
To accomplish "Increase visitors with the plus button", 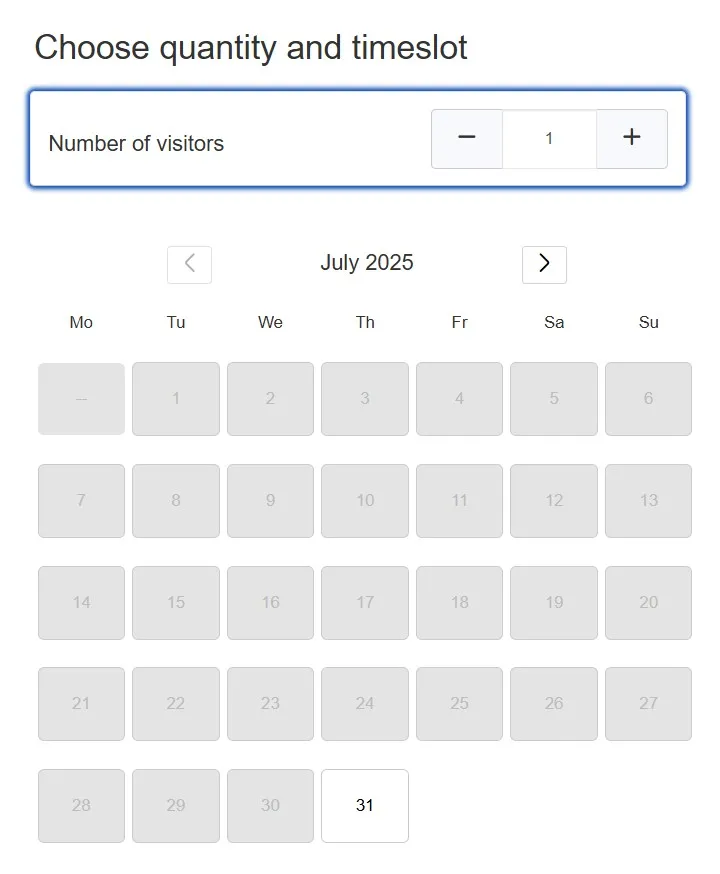I will pyautogui.click(x=631, y=139).
